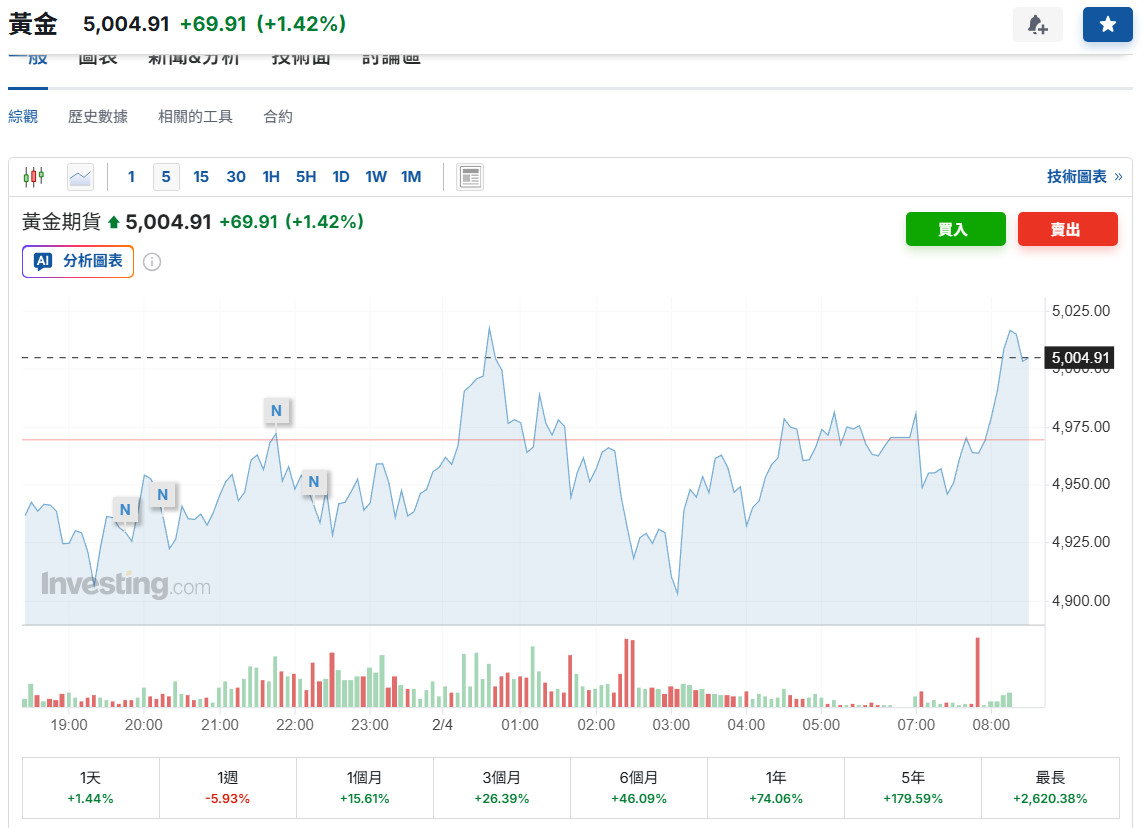Select the 1H chart interval
Screen dimensions: 1144x828
click(271, 177)
